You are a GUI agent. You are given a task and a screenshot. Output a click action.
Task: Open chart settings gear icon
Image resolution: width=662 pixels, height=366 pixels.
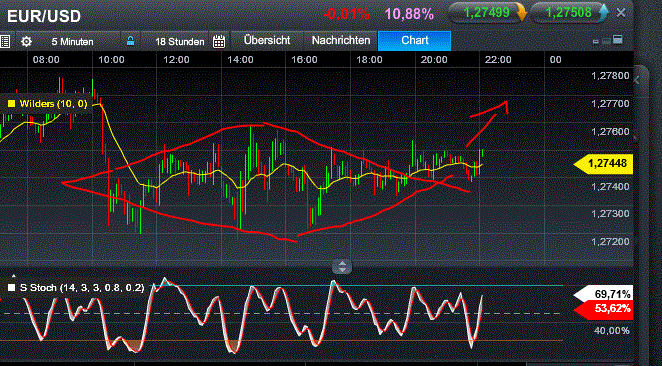(x=26, y=41)
